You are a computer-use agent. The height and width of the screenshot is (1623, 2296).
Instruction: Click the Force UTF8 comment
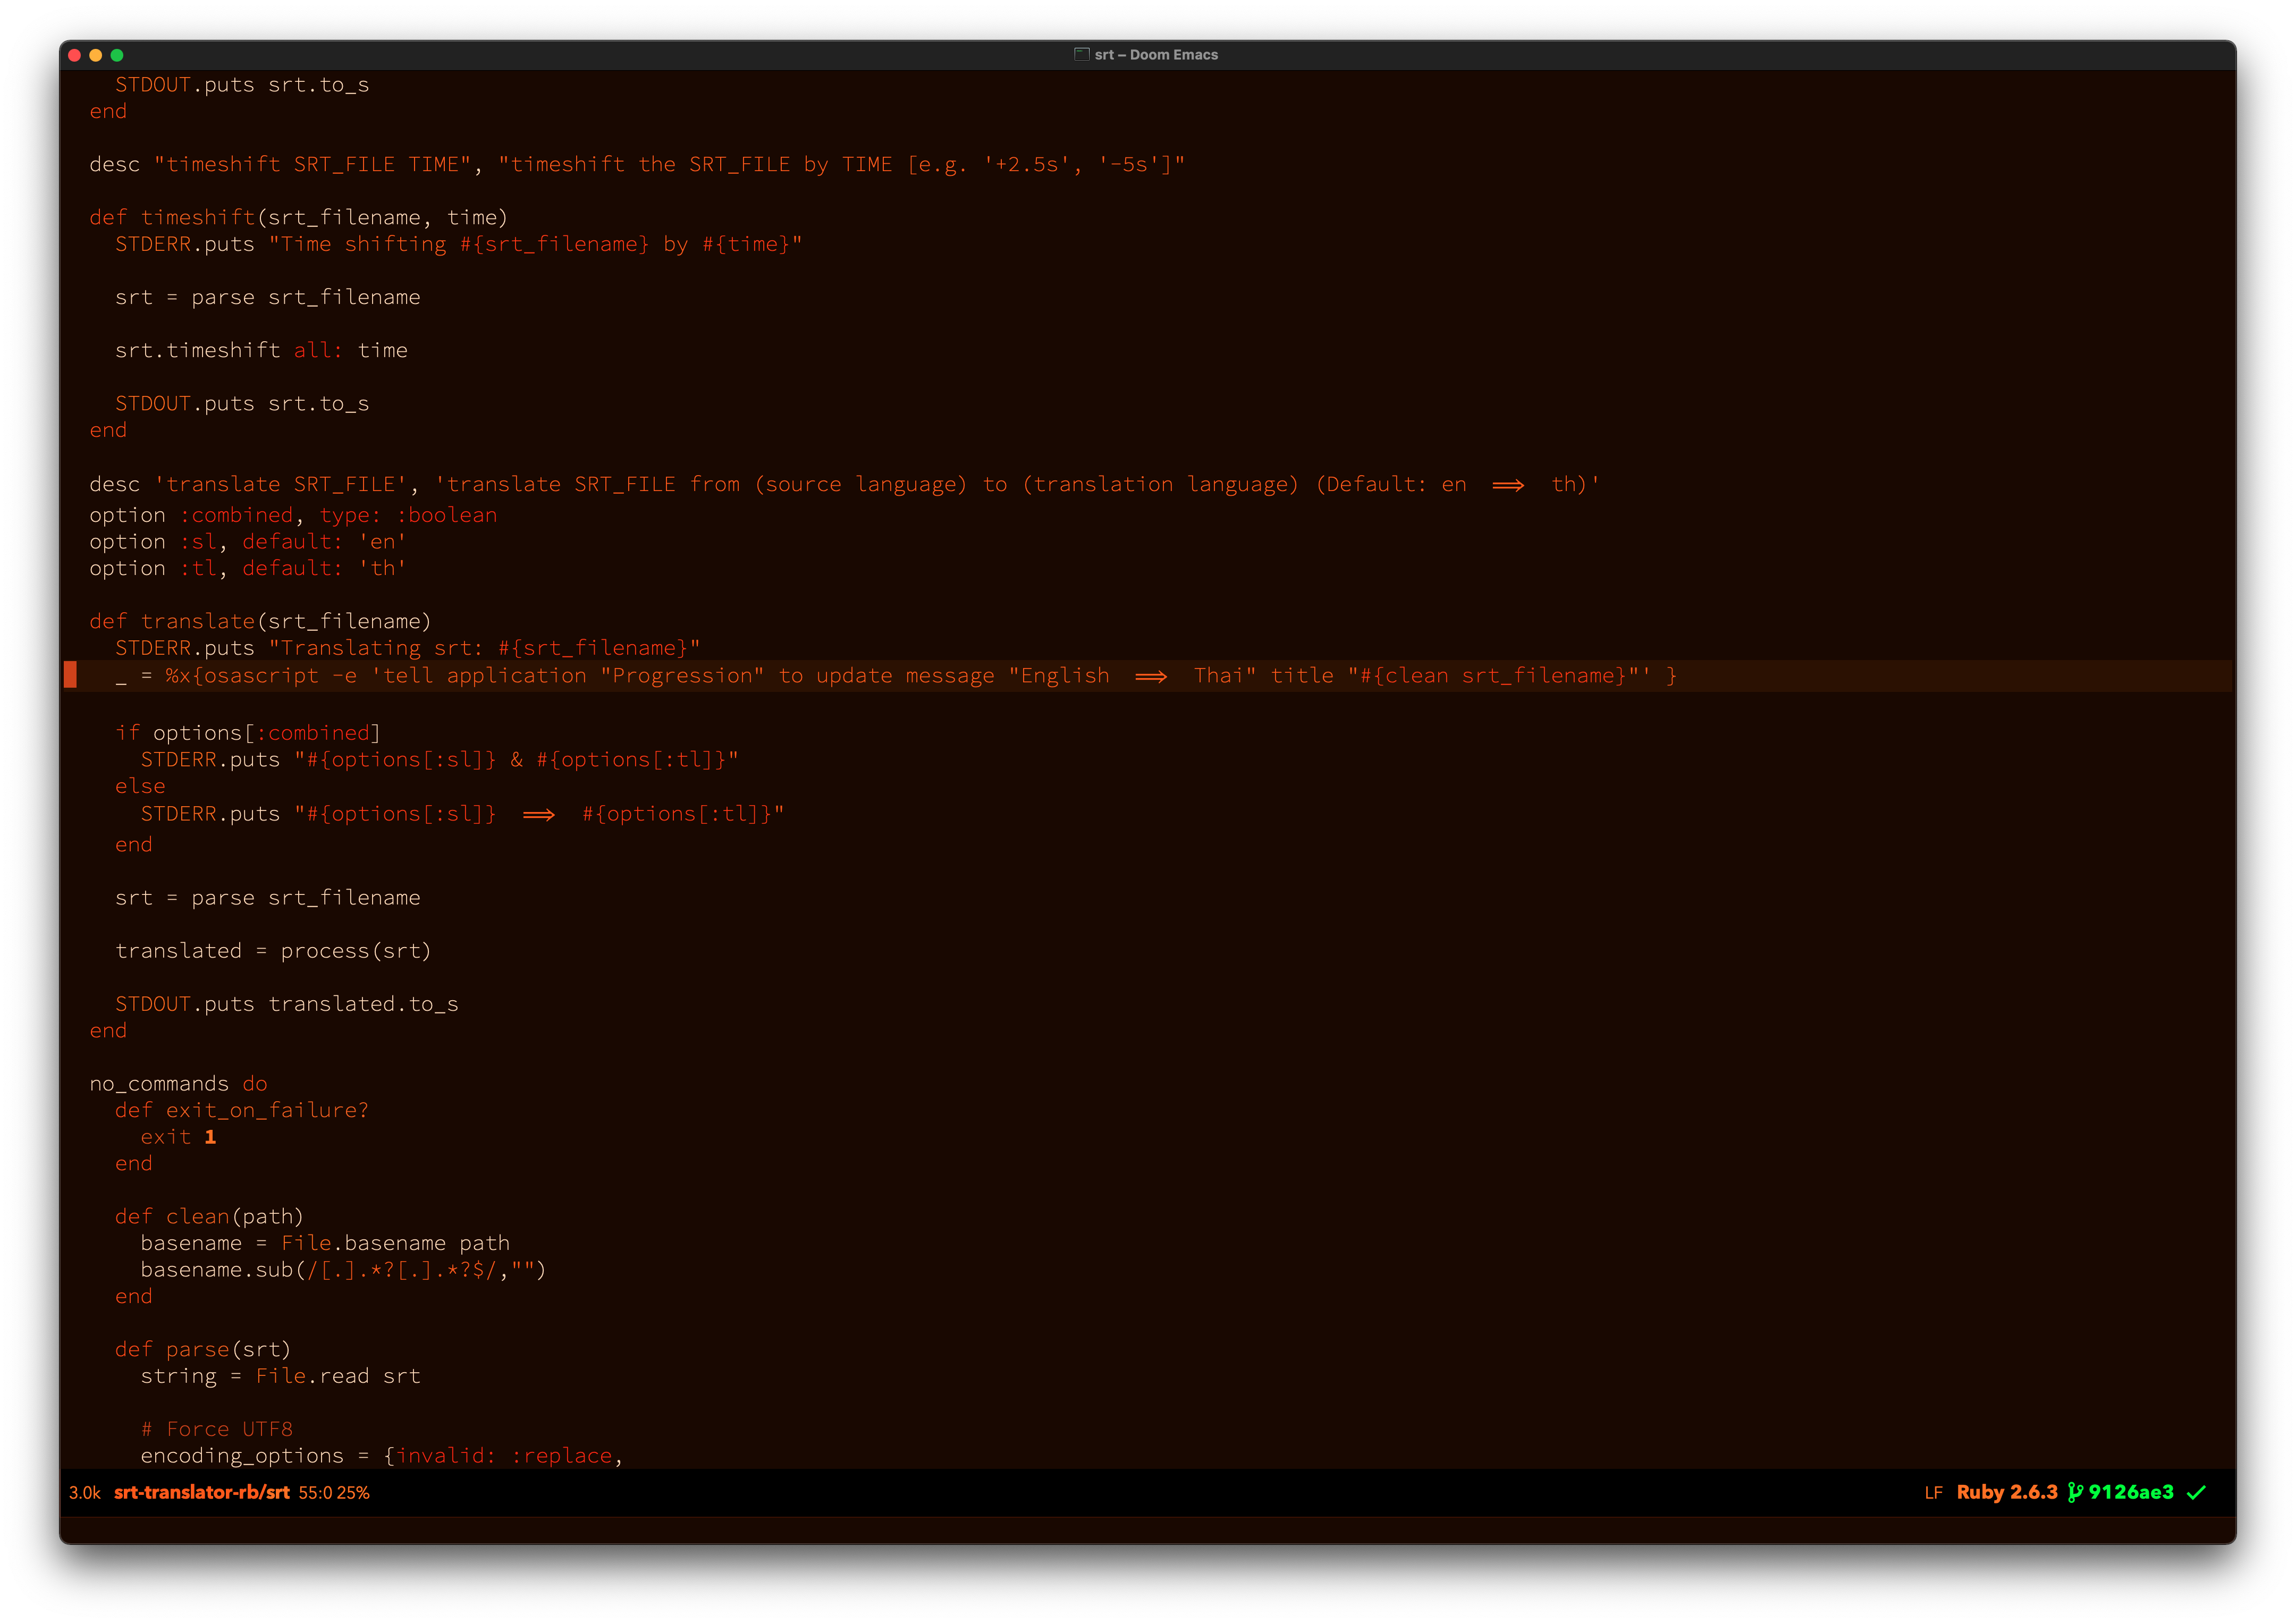[217, 1429]
